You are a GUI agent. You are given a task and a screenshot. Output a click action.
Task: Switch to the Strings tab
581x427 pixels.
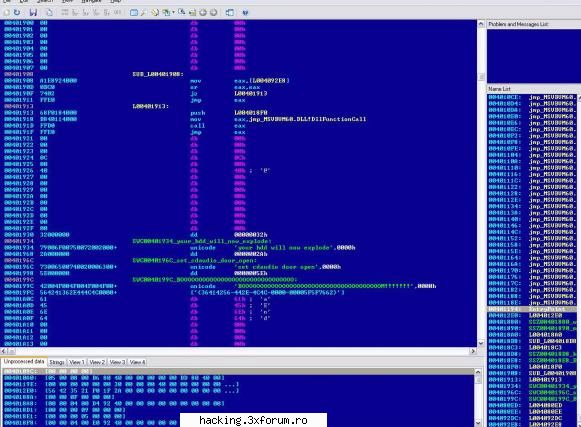57,362
